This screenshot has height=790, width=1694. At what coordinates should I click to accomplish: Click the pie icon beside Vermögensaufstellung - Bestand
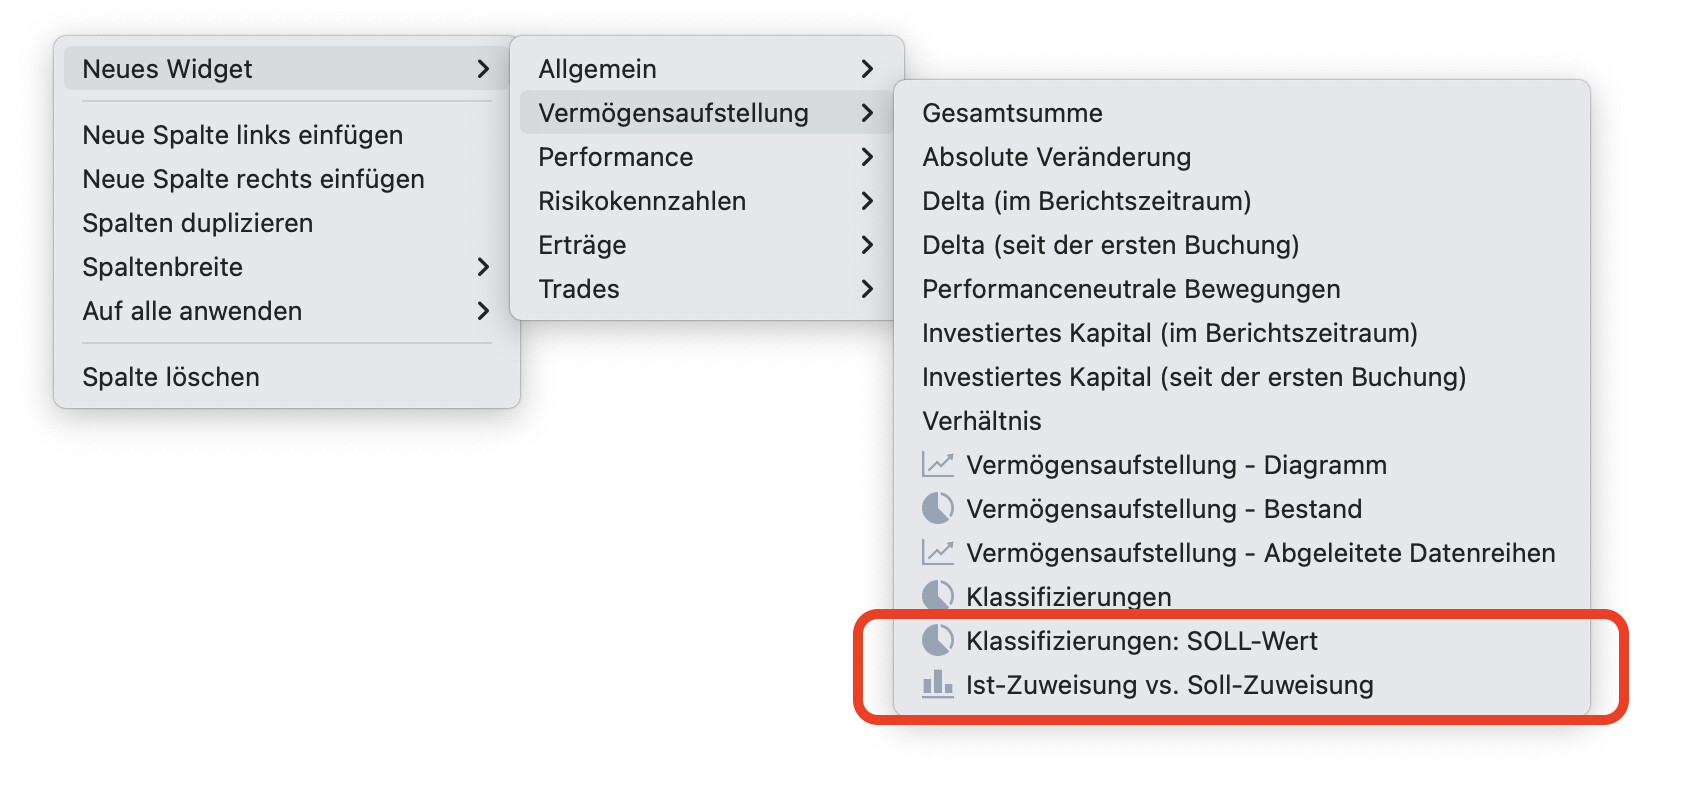(x=937, y=509)
